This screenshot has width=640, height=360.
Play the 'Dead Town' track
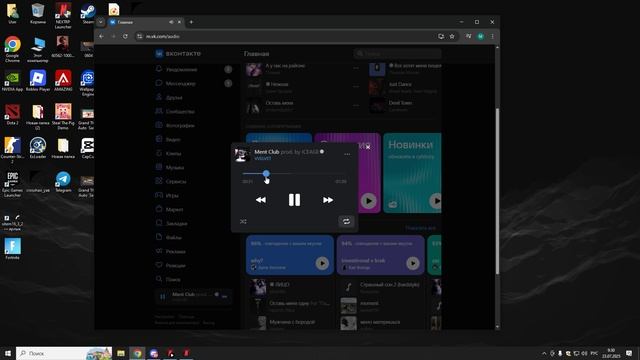[x=377, y=106]
